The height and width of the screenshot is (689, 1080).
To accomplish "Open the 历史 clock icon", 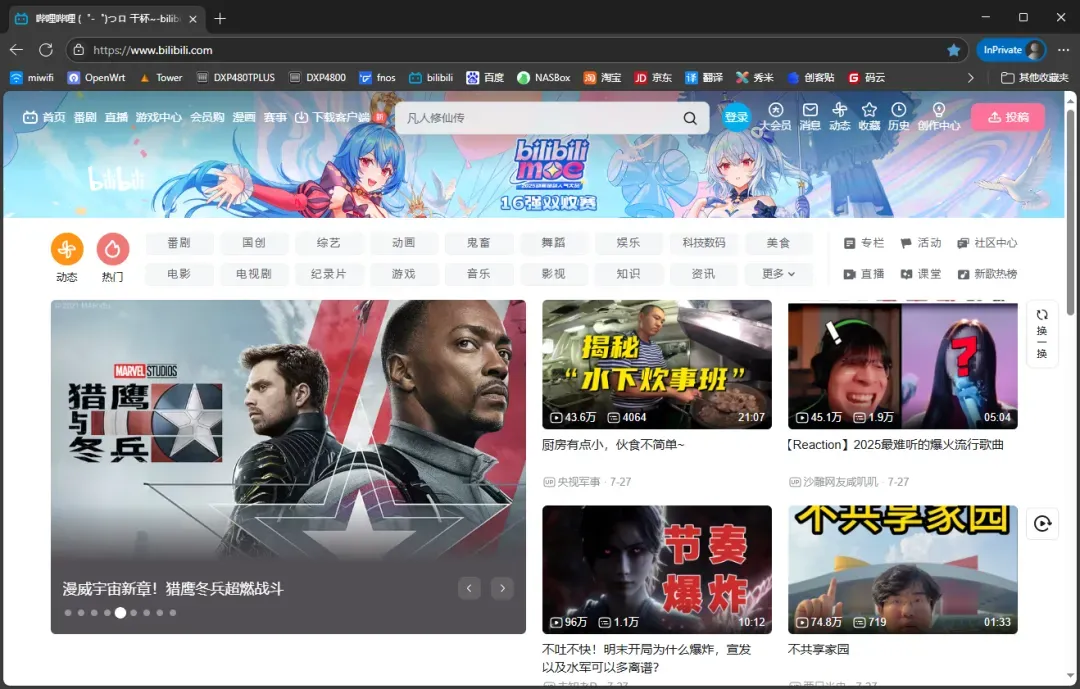I will [x=899, y=116].
